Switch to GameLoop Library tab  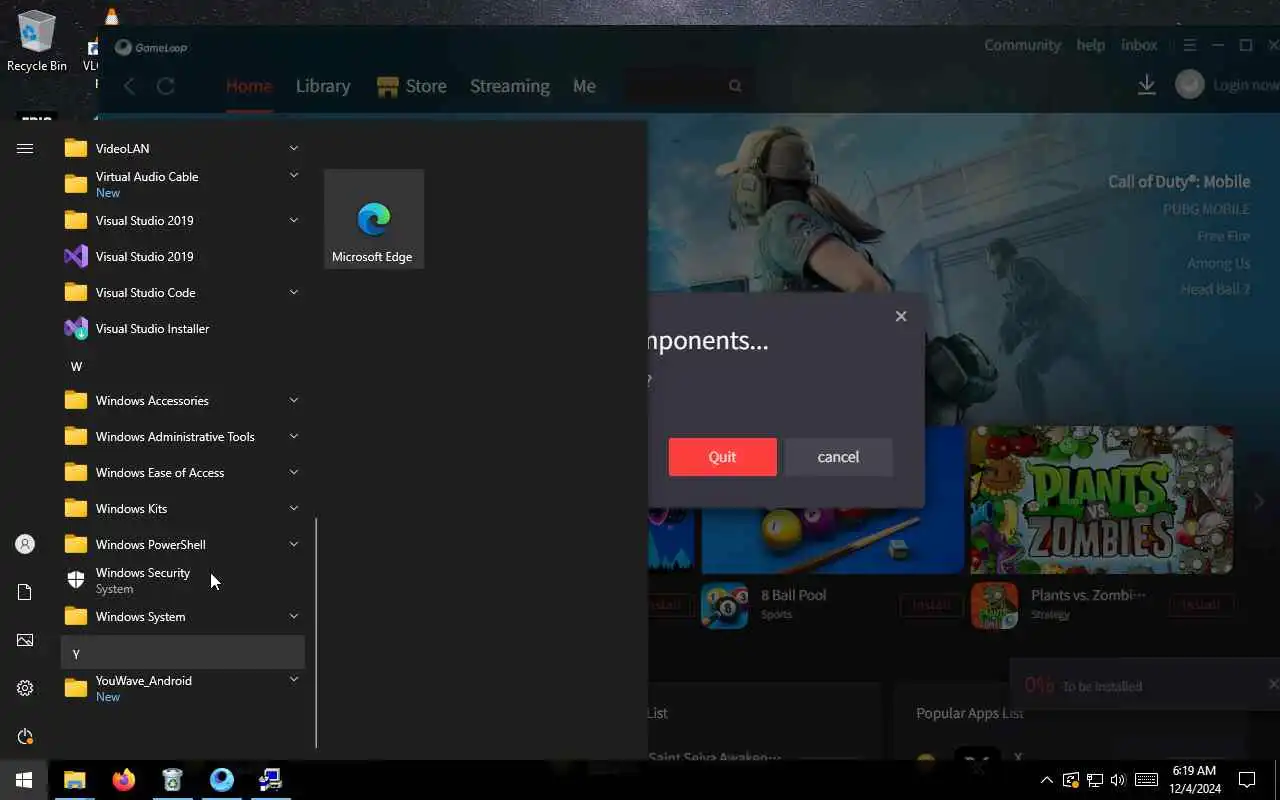click(x=323, y=86)
